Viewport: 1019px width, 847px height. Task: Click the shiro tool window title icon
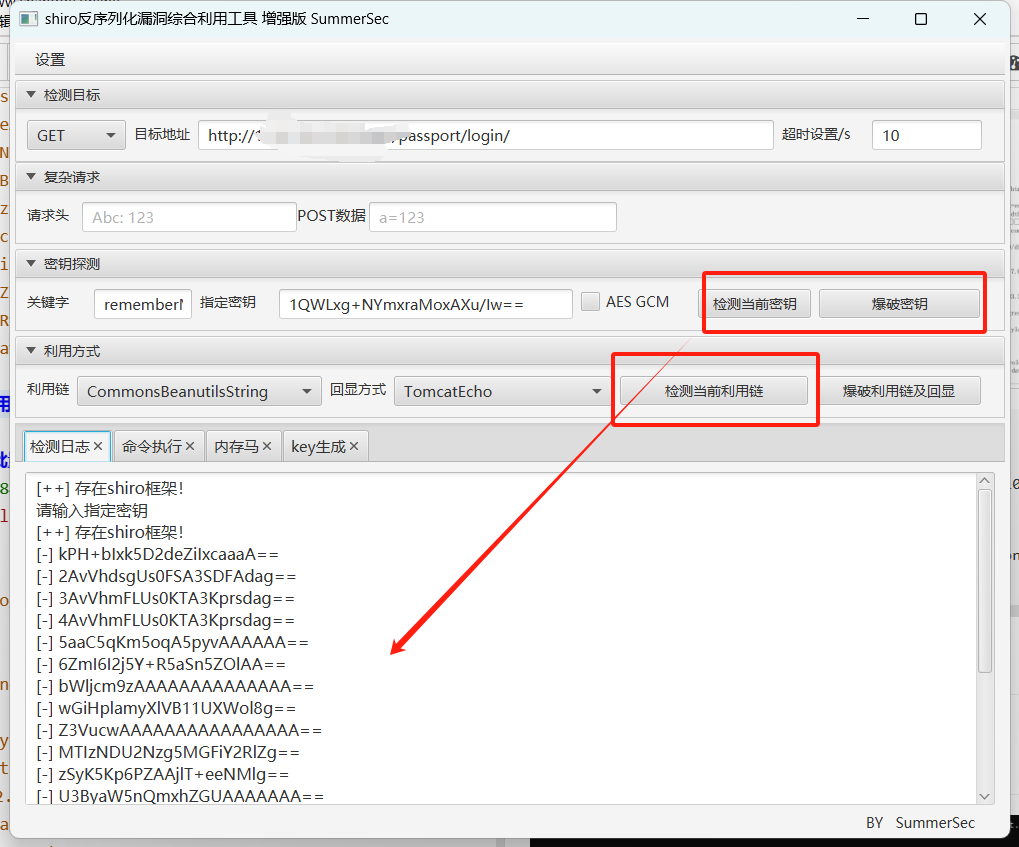[29, 18]
